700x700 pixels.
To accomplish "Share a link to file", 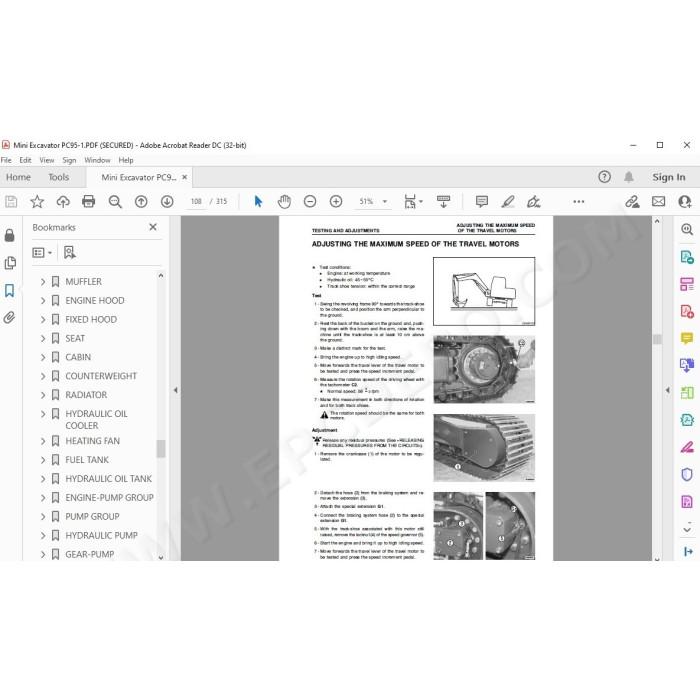I will coord(632,202).
